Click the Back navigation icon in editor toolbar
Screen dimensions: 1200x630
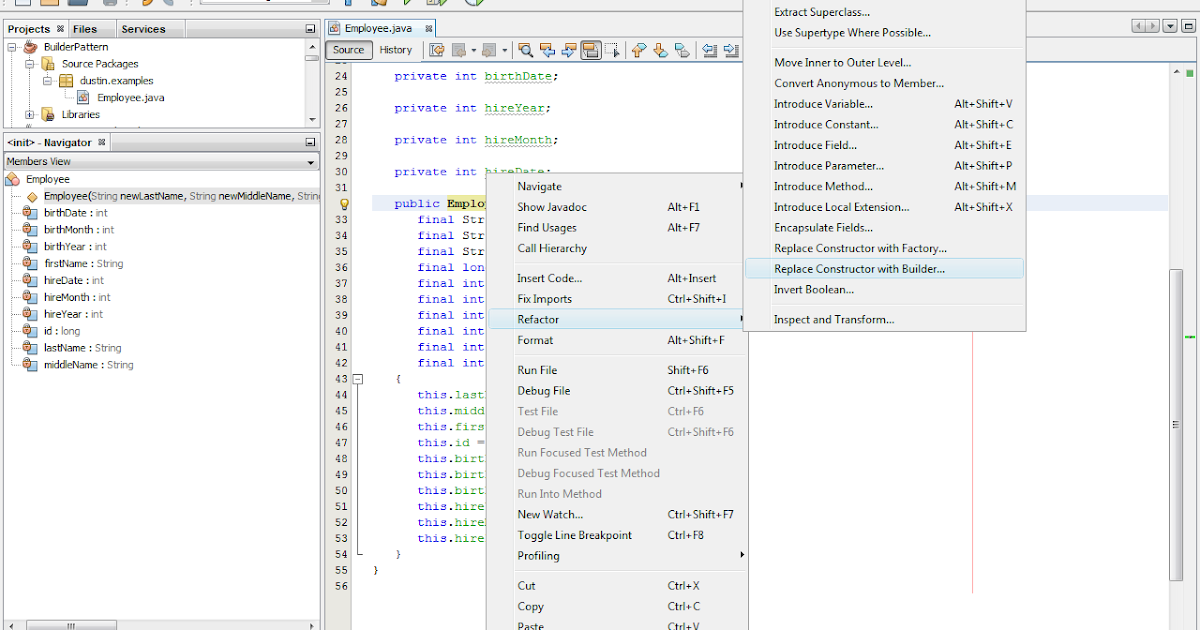coord(458,50)
